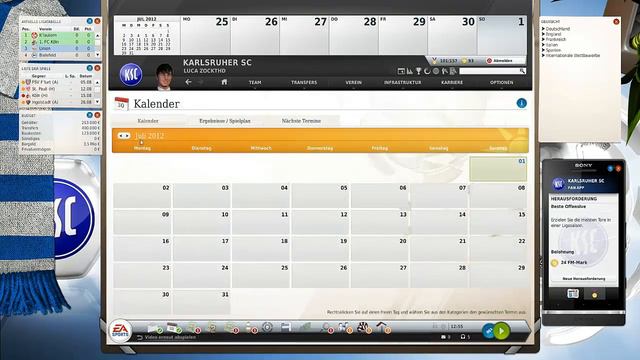The height and width of the screenshot is (360, 640).
Task: Select Bielefeld row in league table
Action: point(58,55)
